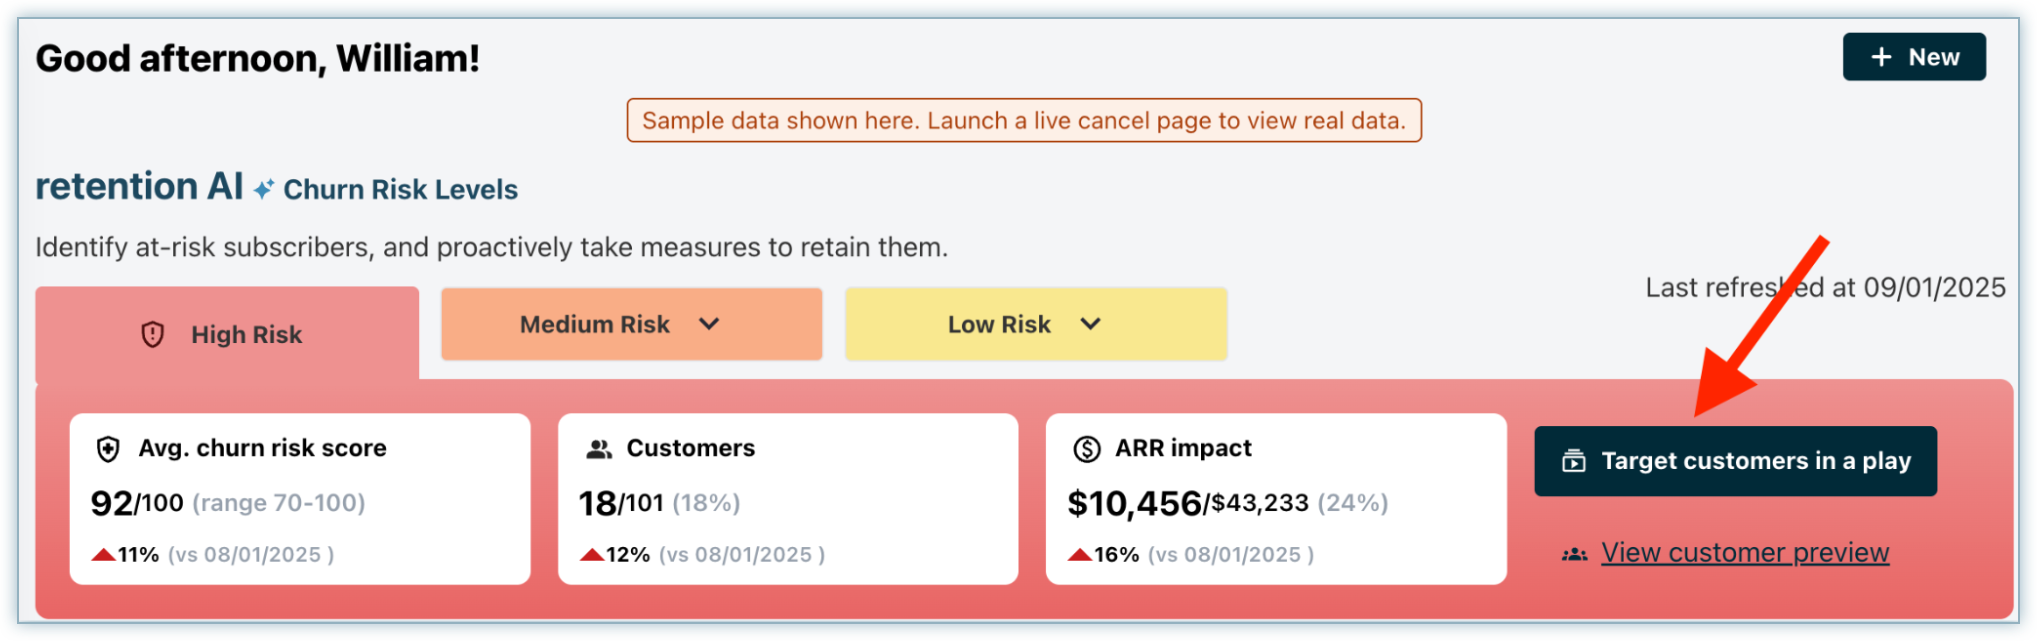Open the Low Risk tab
Viewport: 2037px width, 641px height.
coord(999,324)
